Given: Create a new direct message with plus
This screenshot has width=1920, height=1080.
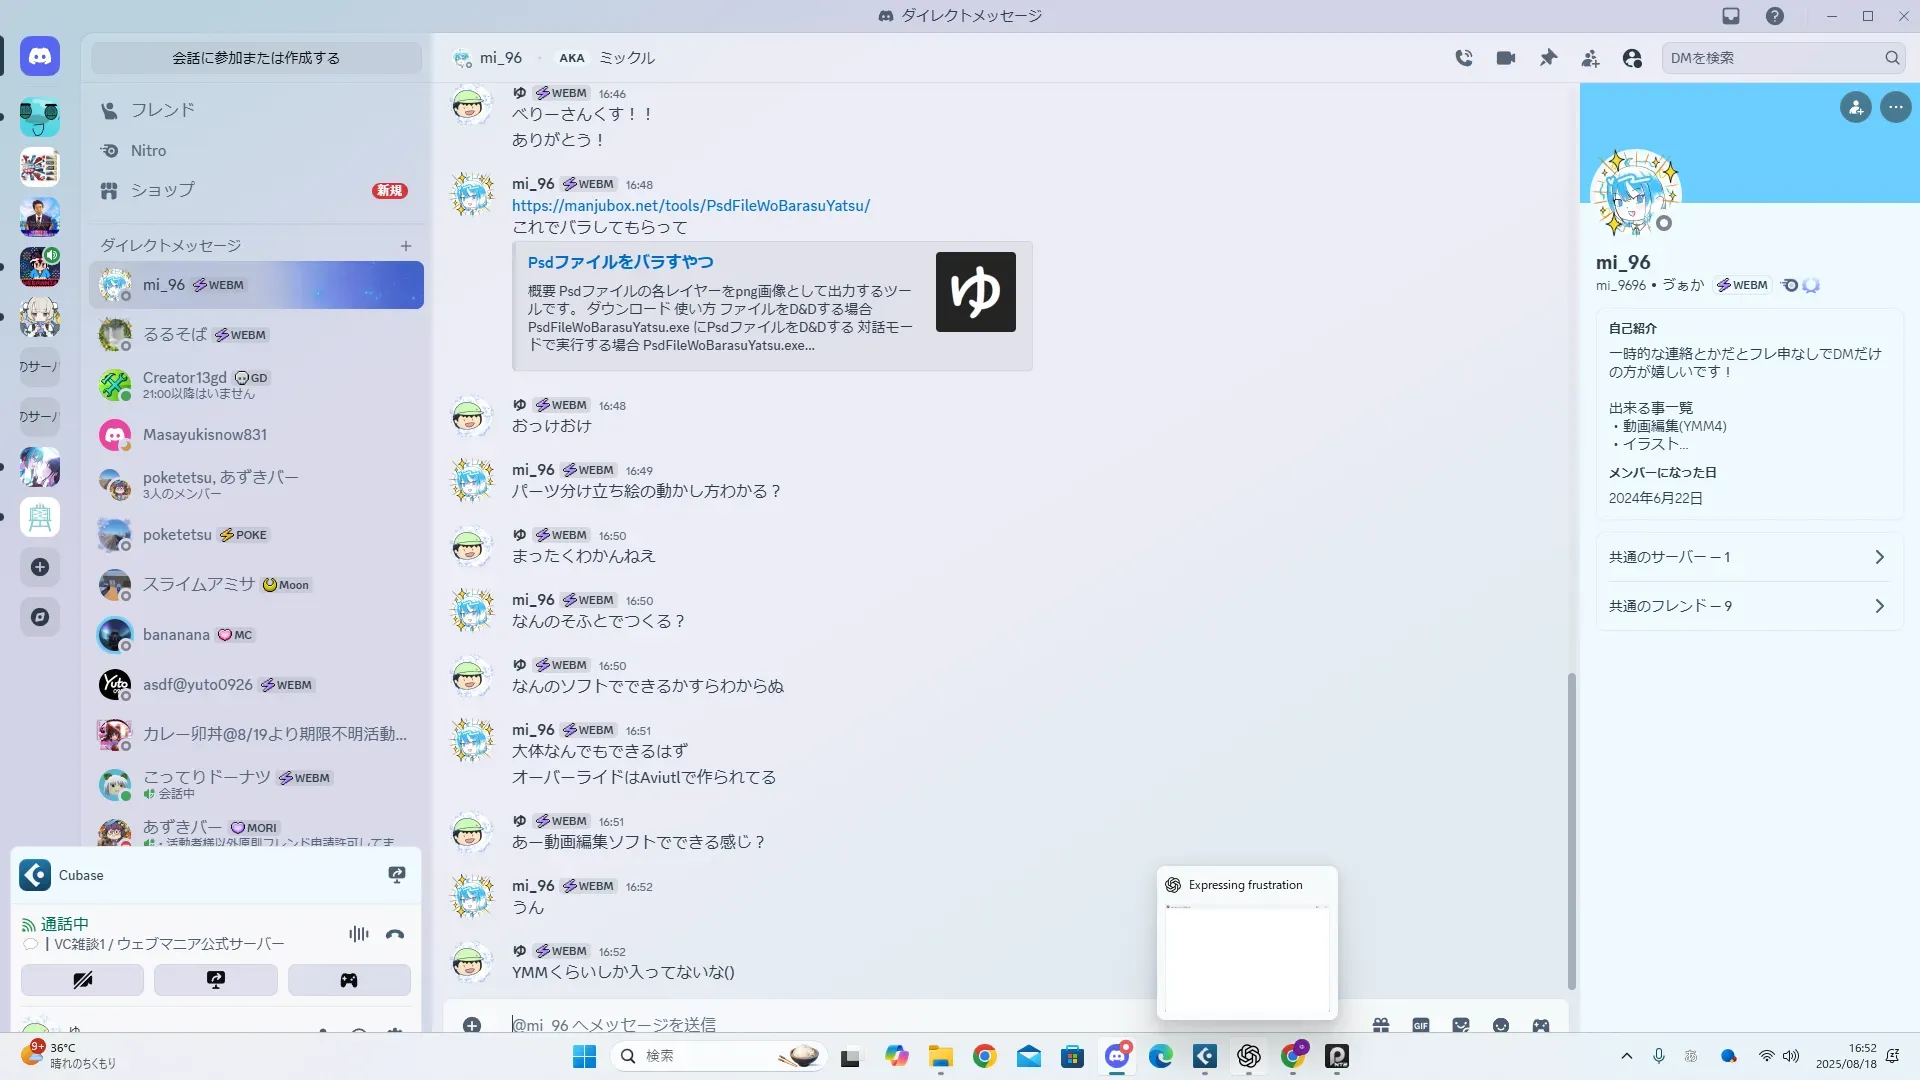Looking at the screenshot, I should click(406, 246).
